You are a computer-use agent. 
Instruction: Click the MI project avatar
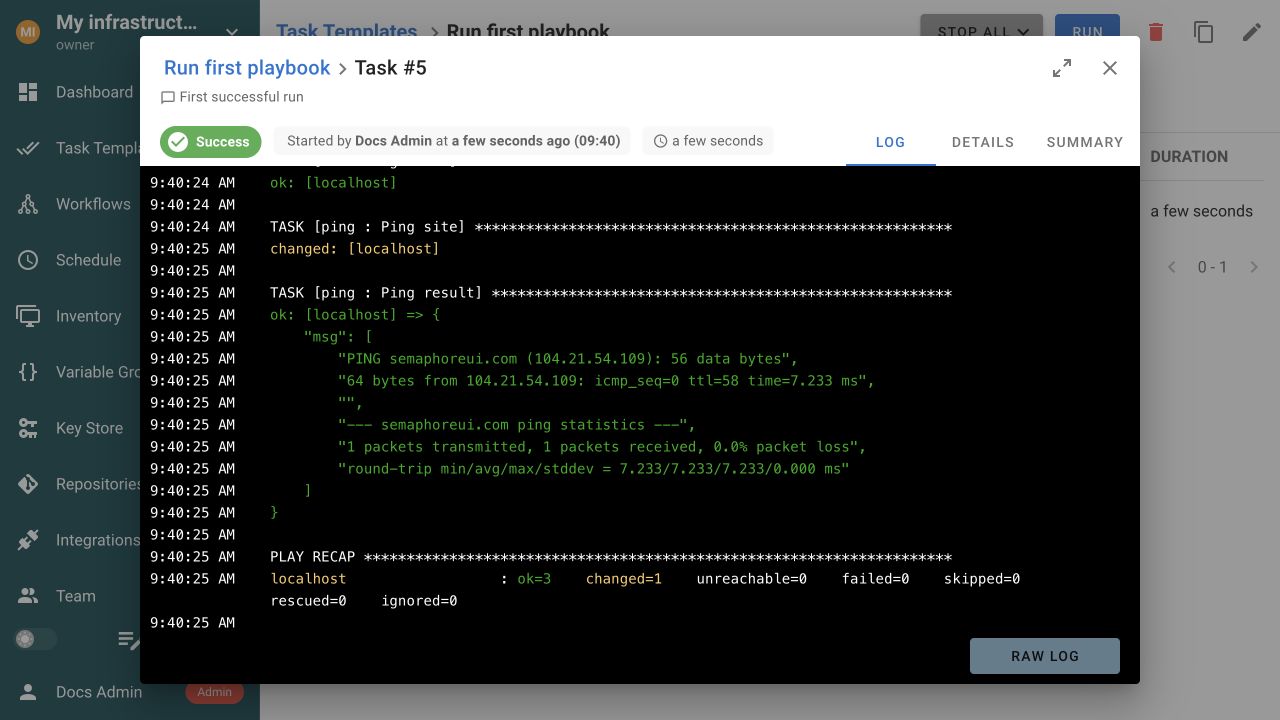coord(28,32)
